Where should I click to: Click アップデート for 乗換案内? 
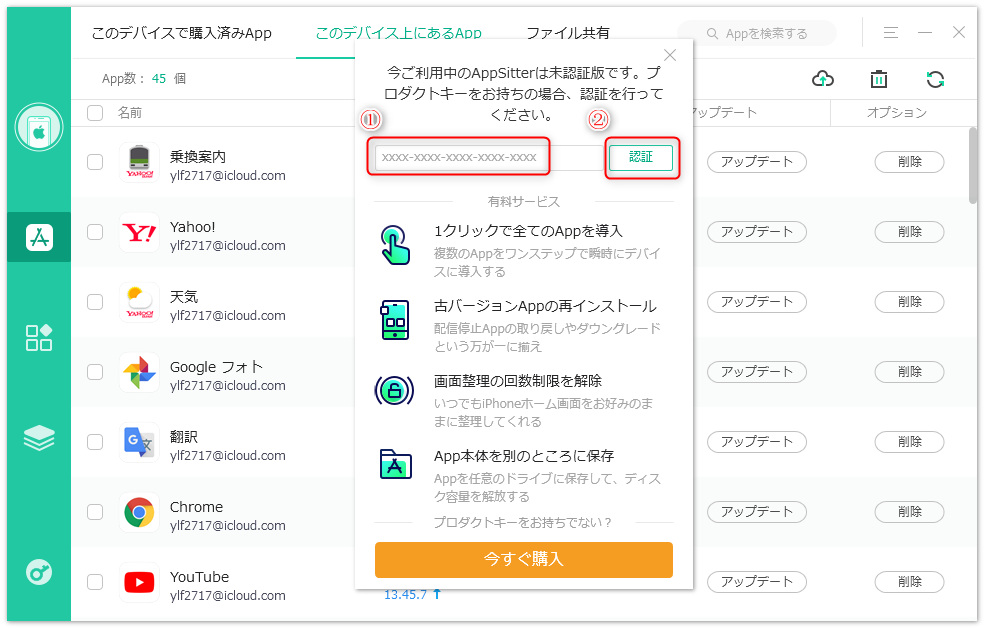756,162
